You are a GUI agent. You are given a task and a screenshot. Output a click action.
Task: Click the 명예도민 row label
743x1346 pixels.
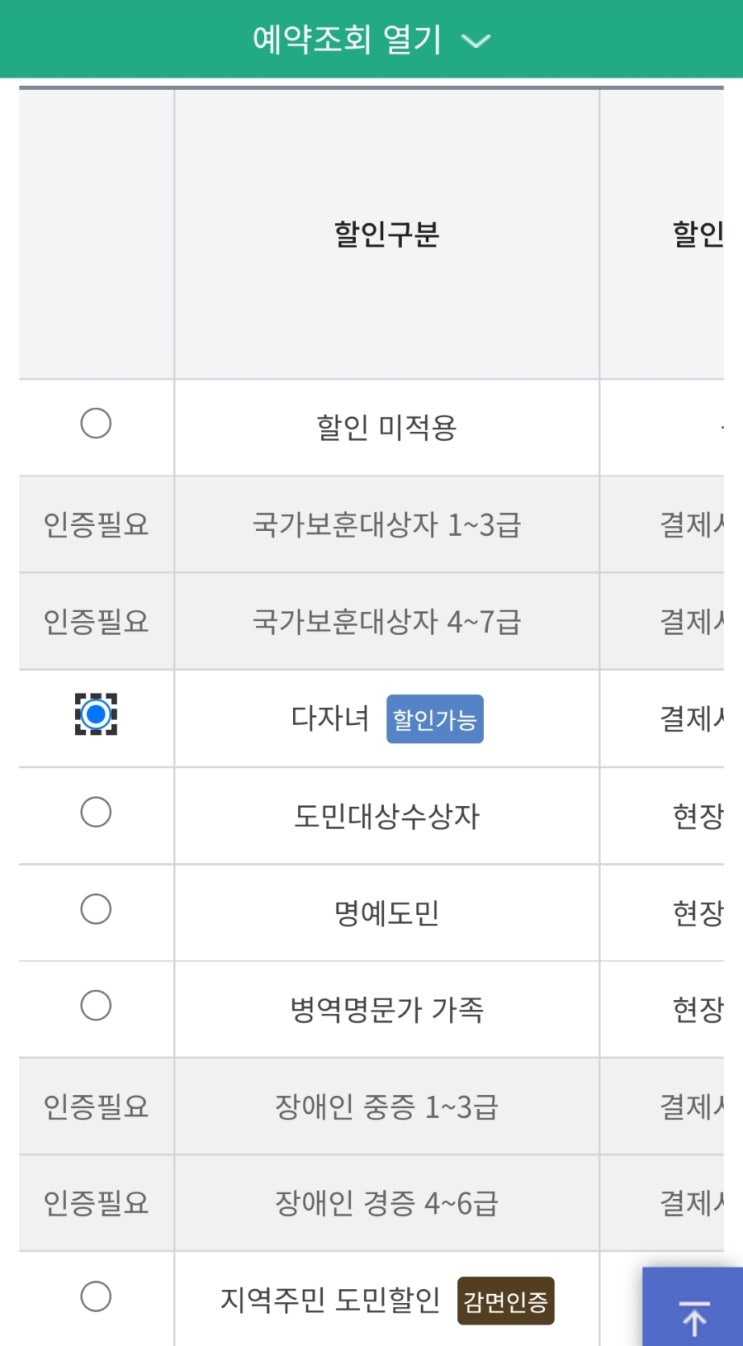pyautogui.click(x=387, y=913)
